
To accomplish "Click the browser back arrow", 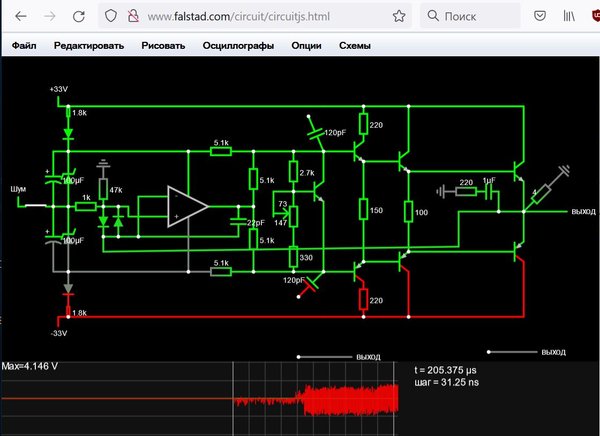I will coord(21,16).
